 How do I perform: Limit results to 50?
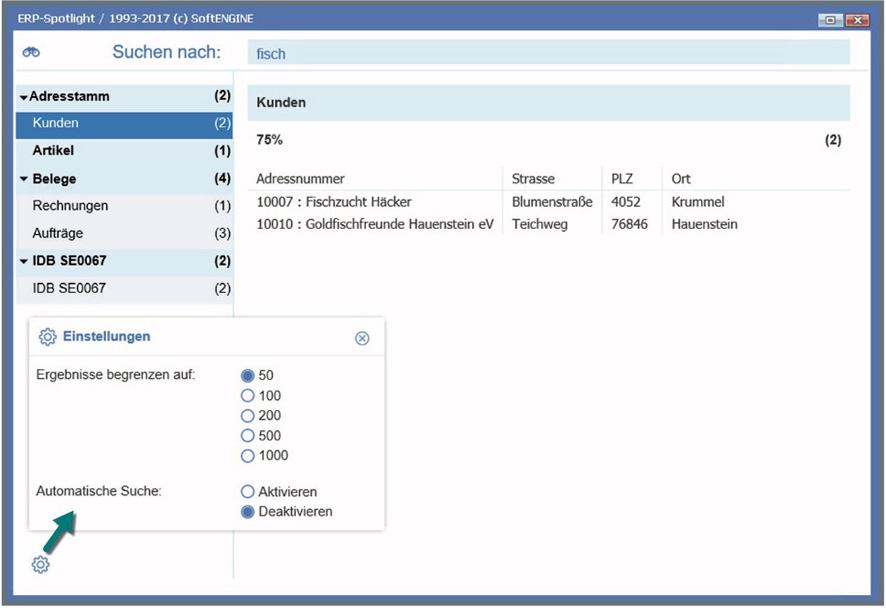pos(248,376)
